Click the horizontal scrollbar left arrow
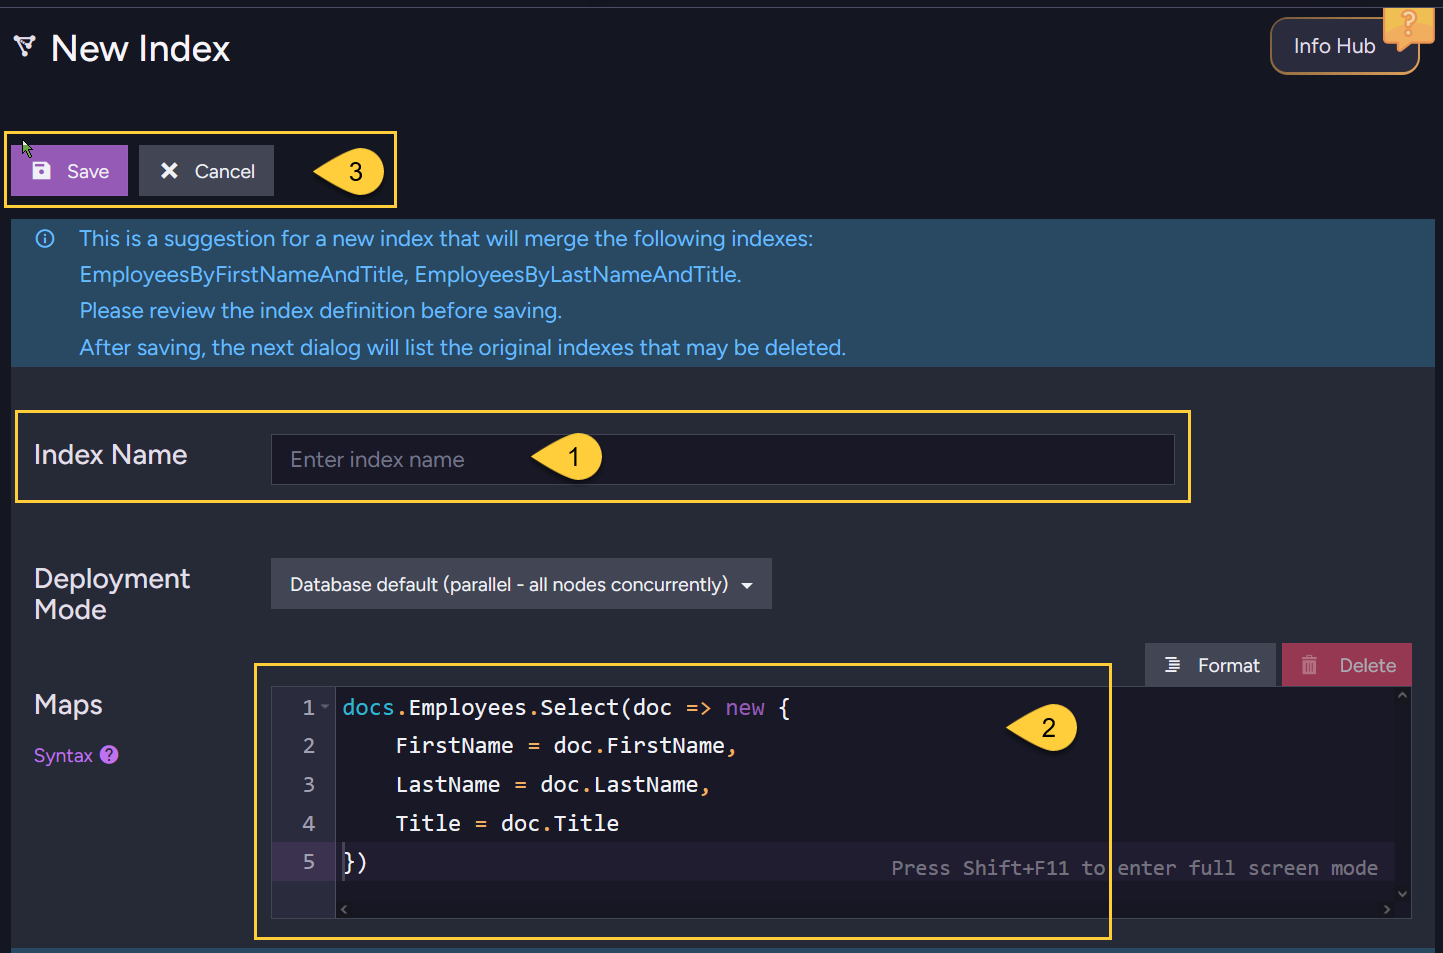This screenshot has height=953, width=1443. pos(344,909)
